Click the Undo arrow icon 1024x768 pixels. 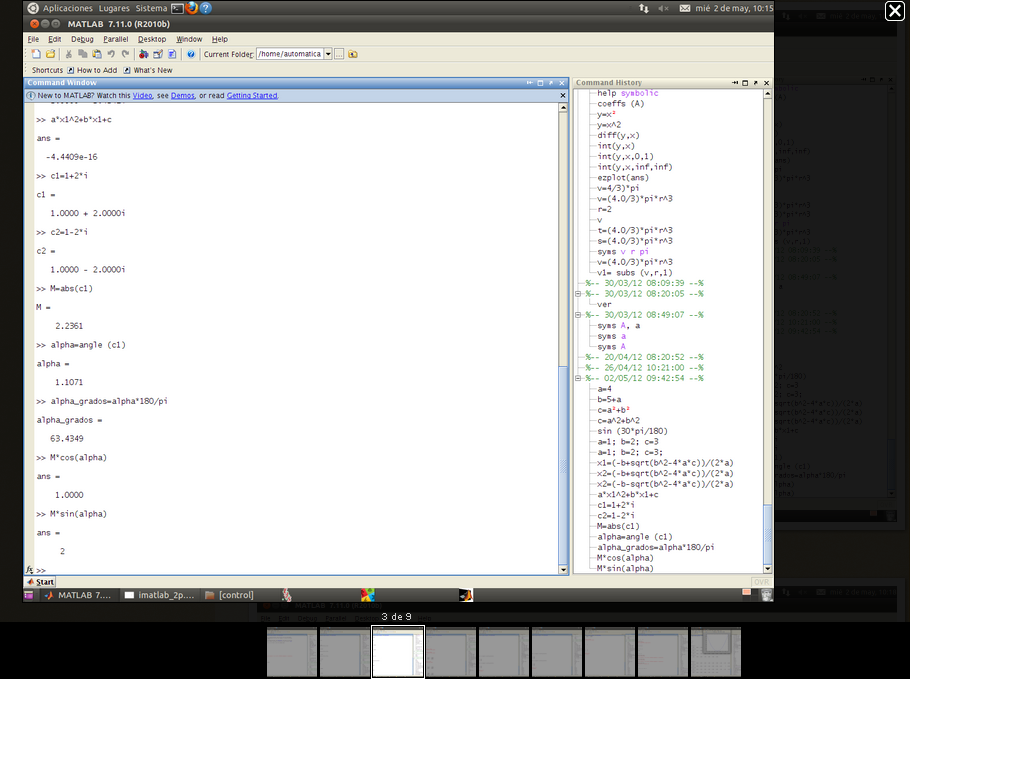(x=111, y=54)
